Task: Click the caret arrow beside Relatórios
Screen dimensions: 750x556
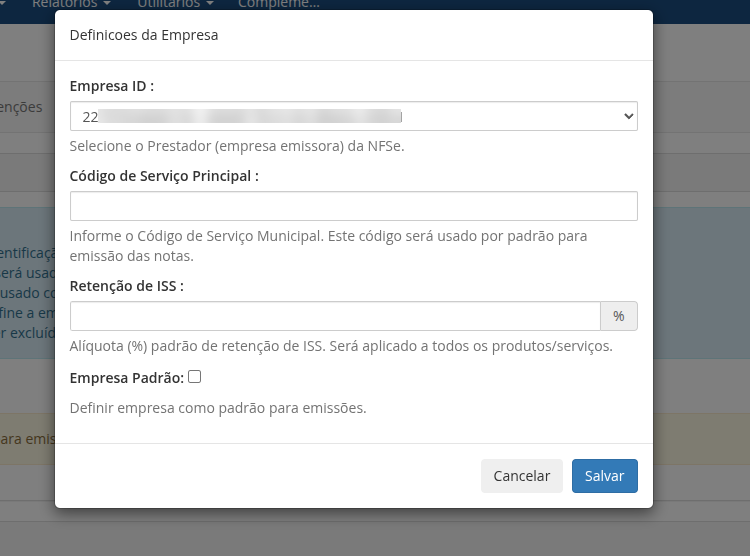Action: 107,3
